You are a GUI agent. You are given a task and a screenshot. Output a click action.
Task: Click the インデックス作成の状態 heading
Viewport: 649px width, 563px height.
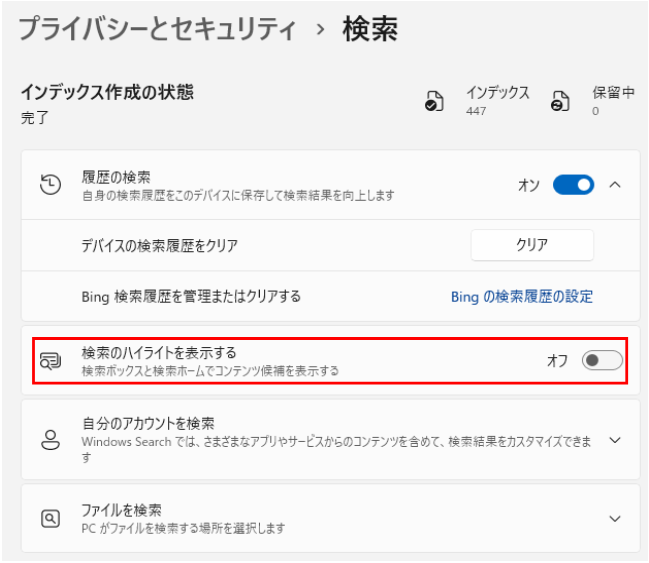[x=107, y=92]
